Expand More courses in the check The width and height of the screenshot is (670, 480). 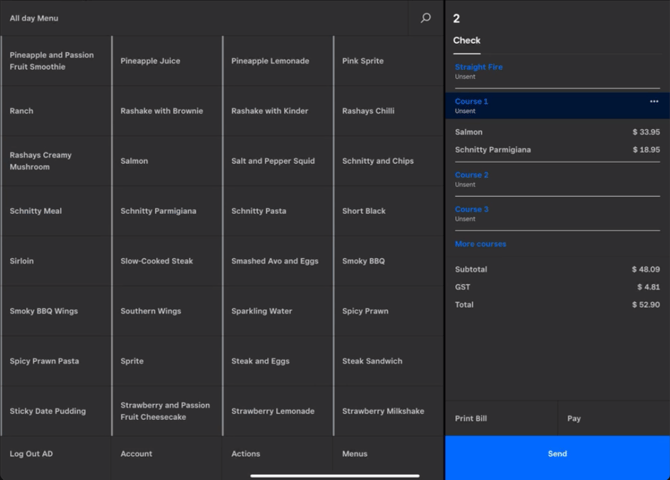pyautogui.click(x=481, y=244)
